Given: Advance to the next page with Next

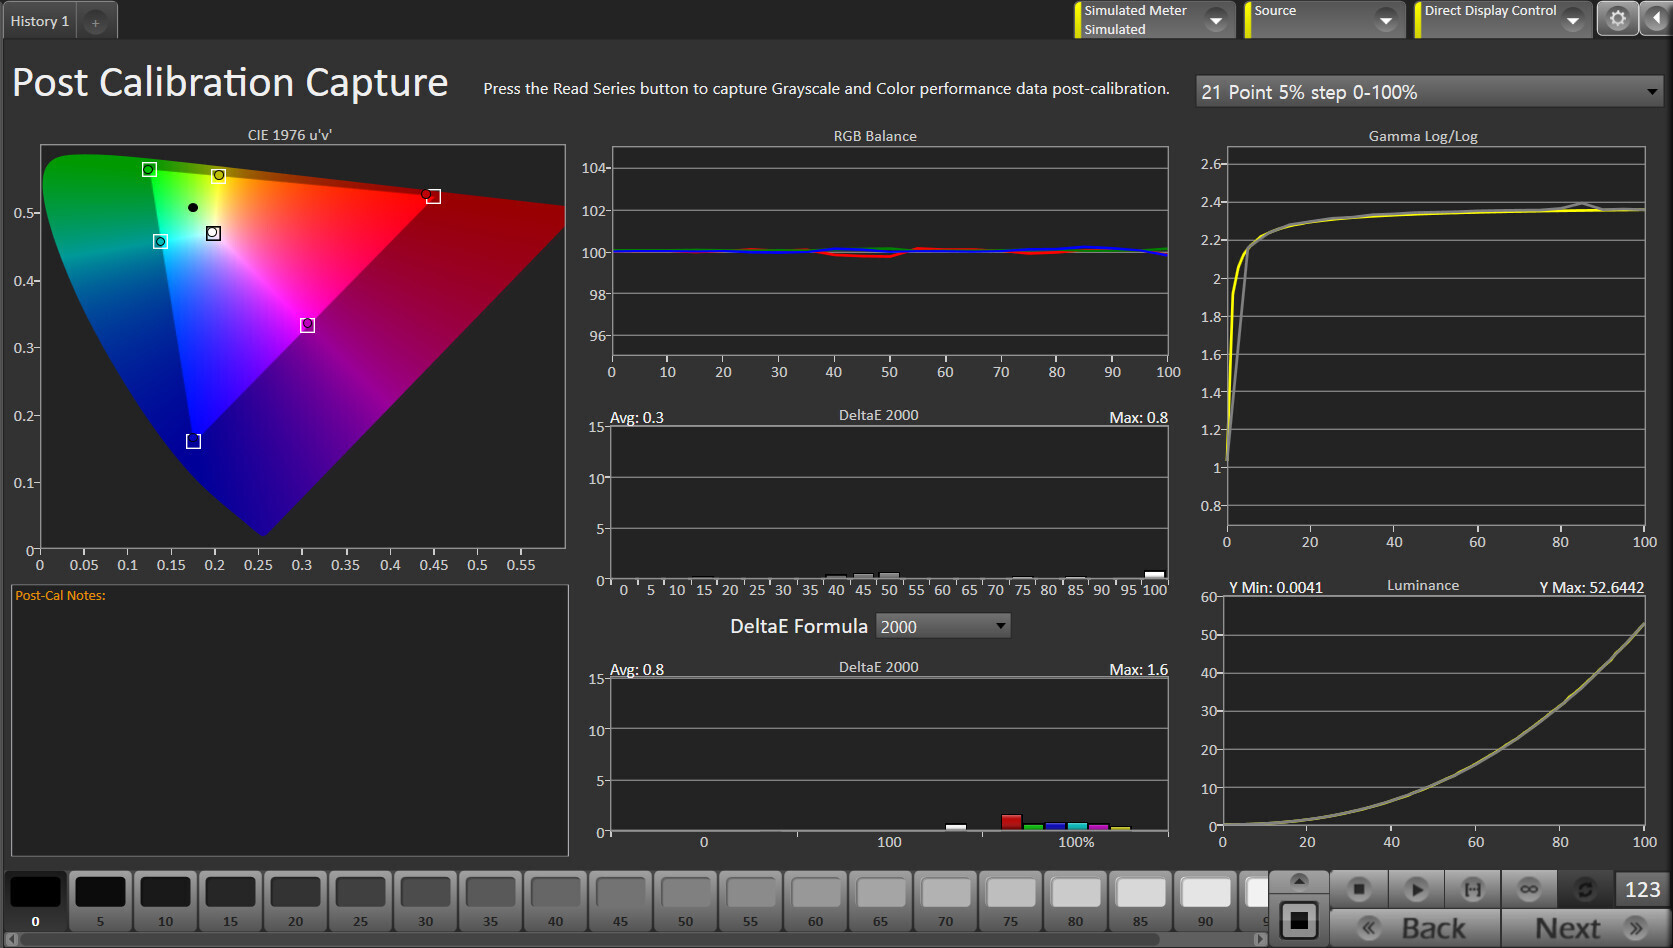Looking at the screenshot, I should (x=1586, y=928).
